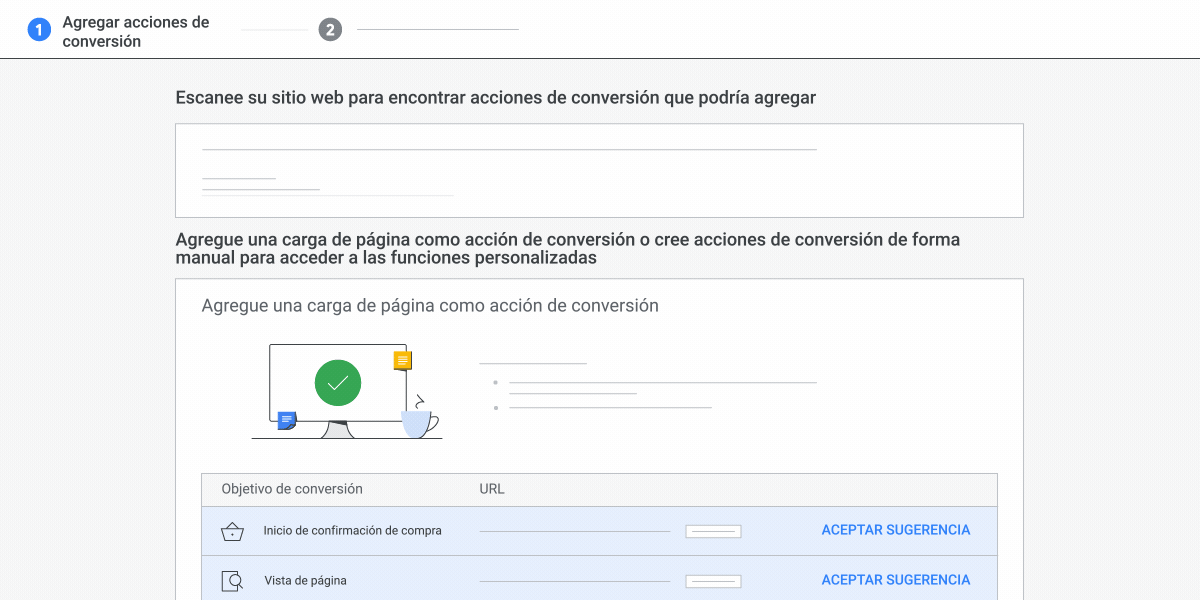This screenshot has height=600, width=1200.
Task: Click ACEPTAR SUGERENCIA for 'Inicio de confirmación de compra'
Action: 895,529
